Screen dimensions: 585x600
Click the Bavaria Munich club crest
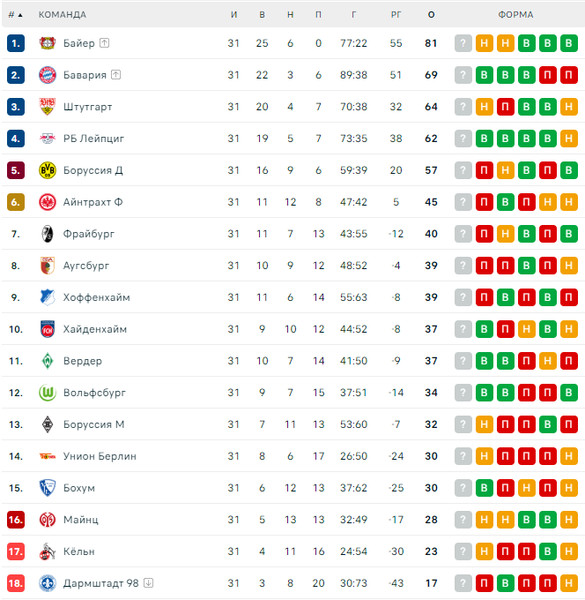[47, 75]
